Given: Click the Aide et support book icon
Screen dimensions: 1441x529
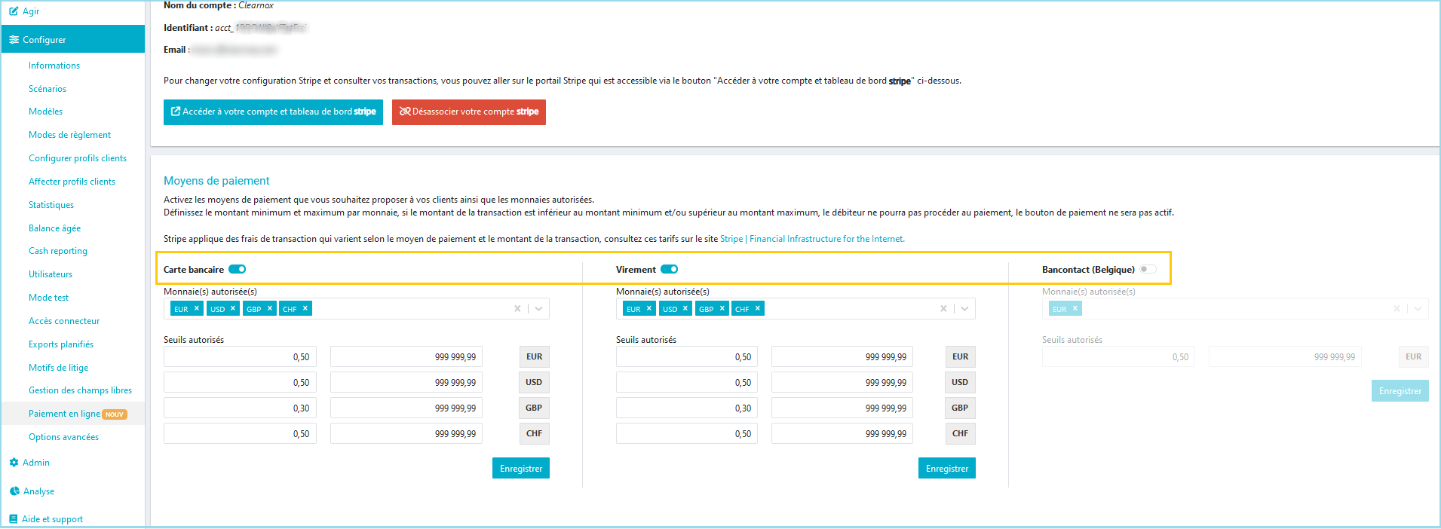Looking at the screenshot, I should 14,519.
